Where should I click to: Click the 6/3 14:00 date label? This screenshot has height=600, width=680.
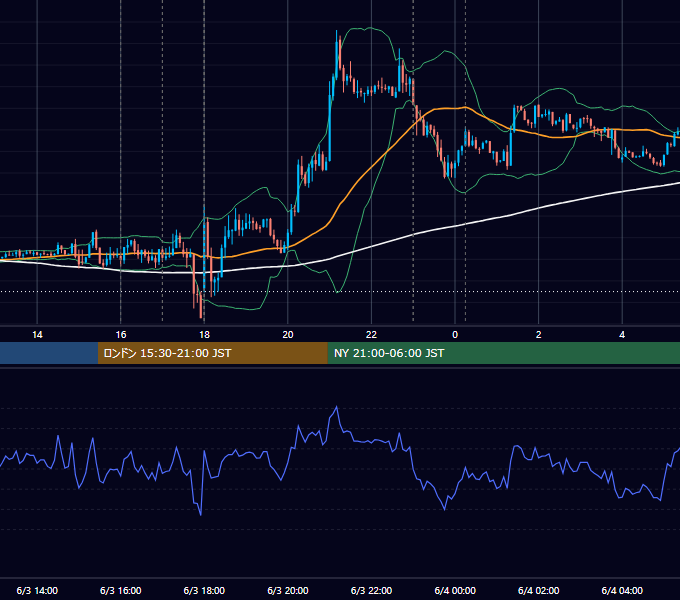37,590
